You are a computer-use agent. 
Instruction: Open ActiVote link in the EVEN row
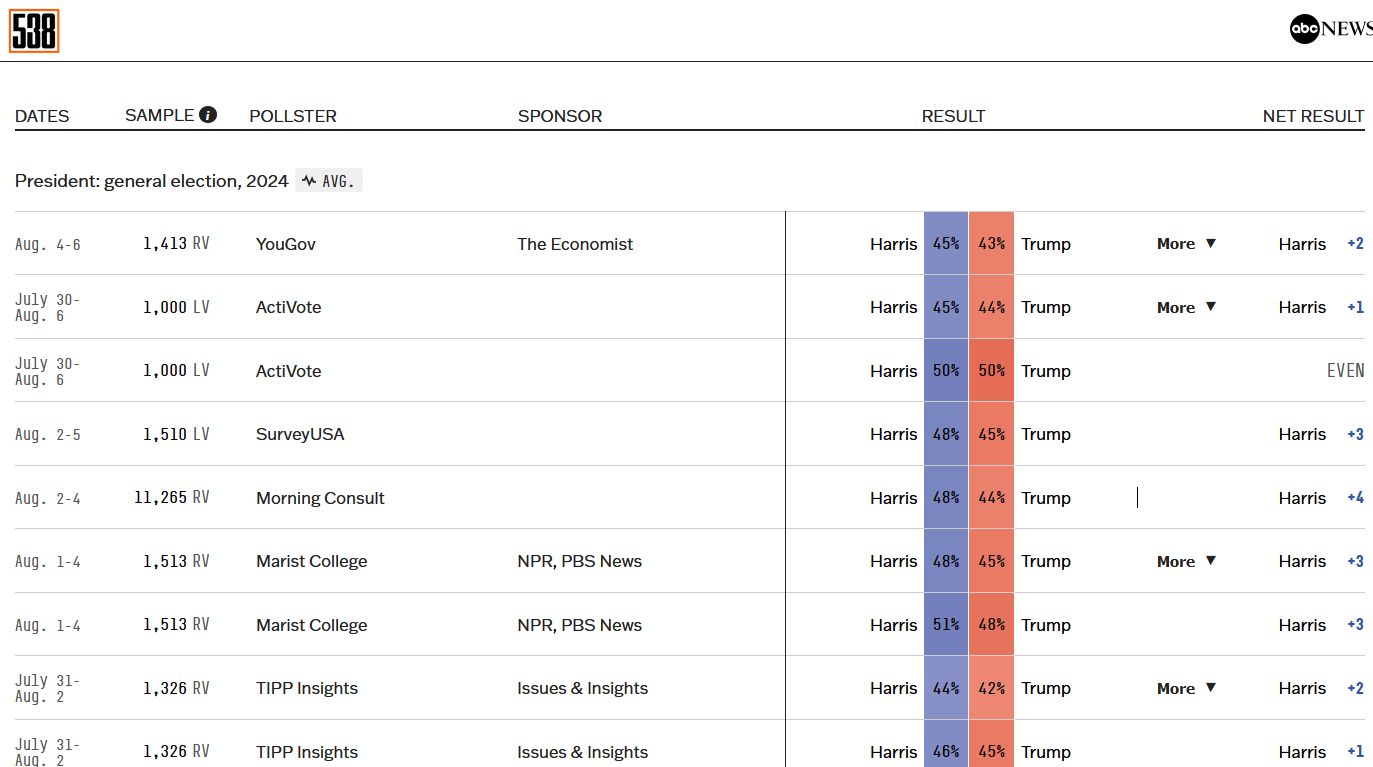(289, 371)
